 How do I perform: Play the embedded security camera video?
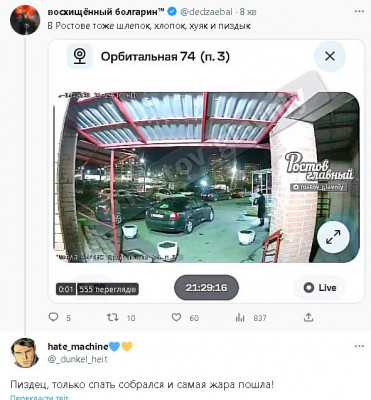(x=206, y=177)
